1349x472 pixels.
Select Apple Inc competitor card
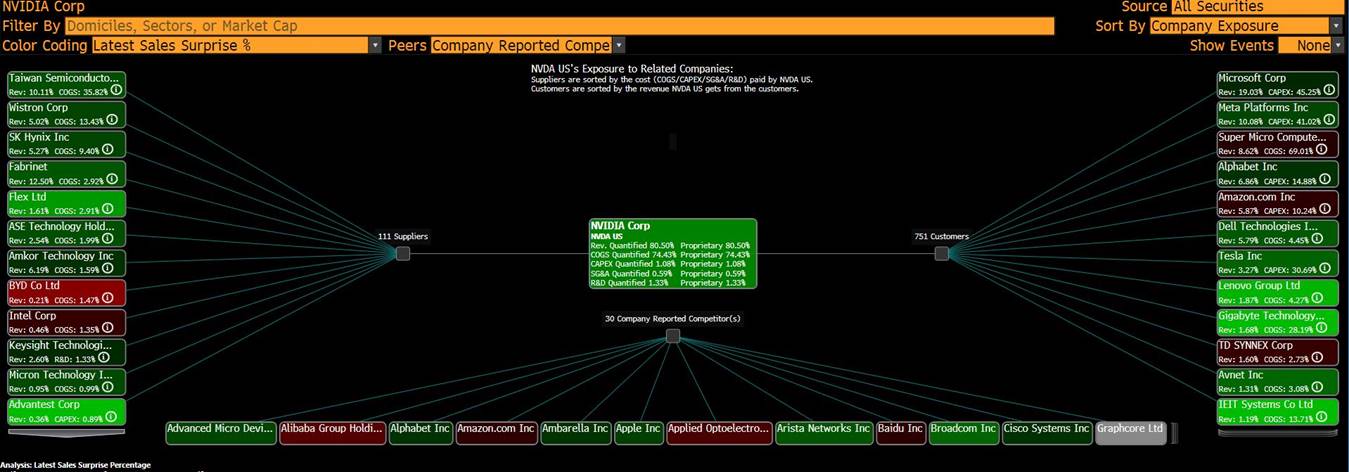(x=639, y=432)
